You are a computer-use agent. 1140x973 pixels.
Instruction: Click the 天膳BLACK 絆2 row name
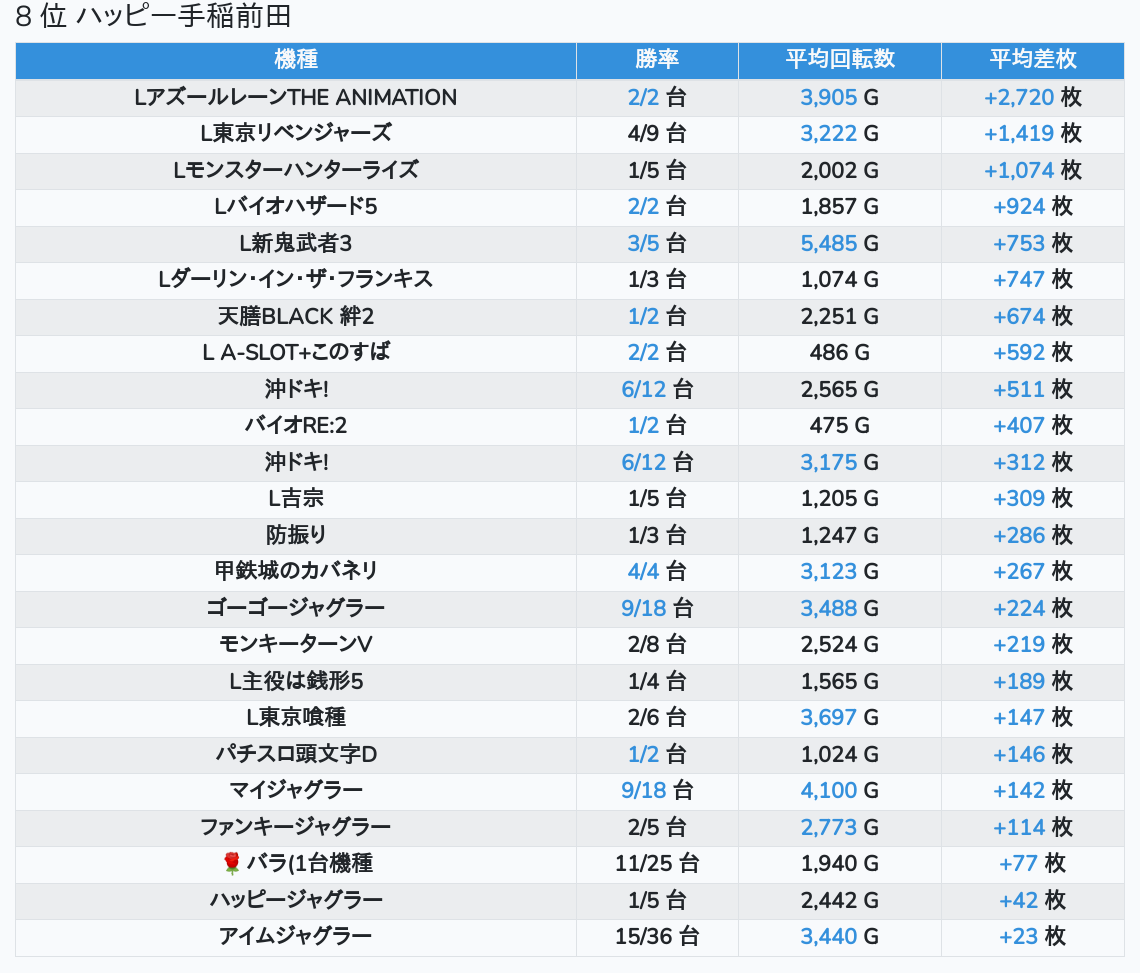[296, 316]
